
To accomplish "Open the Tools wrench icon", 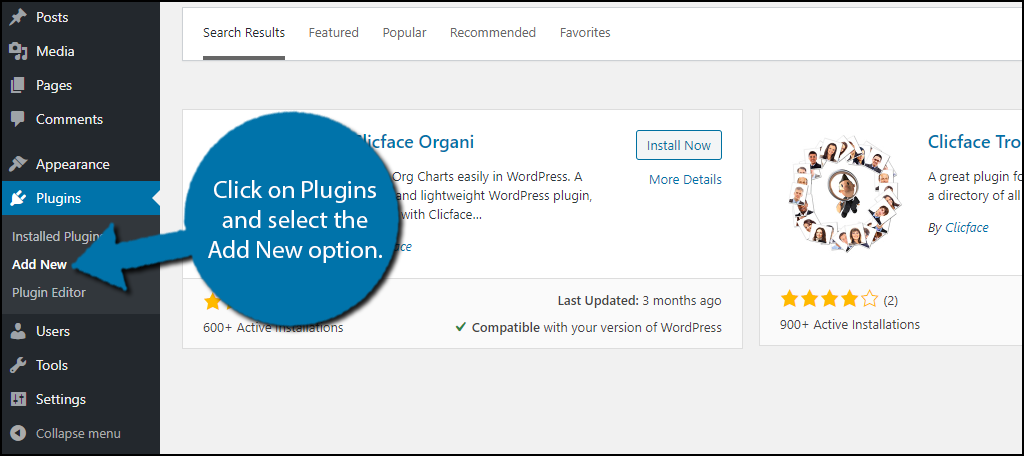I will point(18,365).
